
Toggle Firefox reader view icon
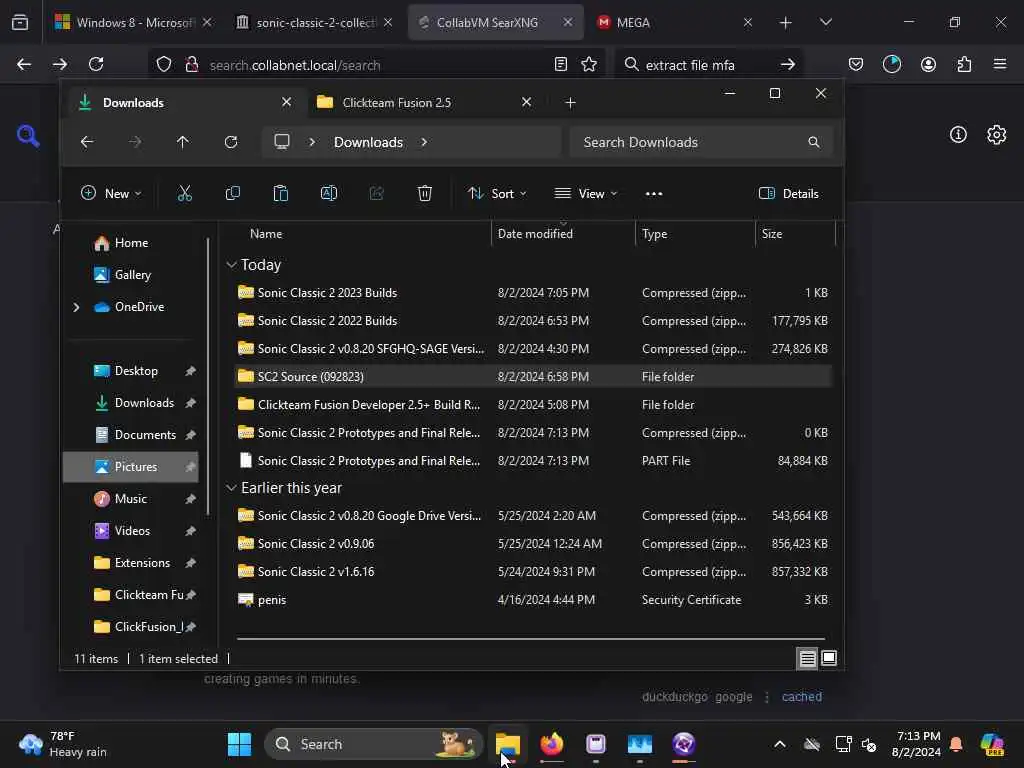click(x=560, y=64)
